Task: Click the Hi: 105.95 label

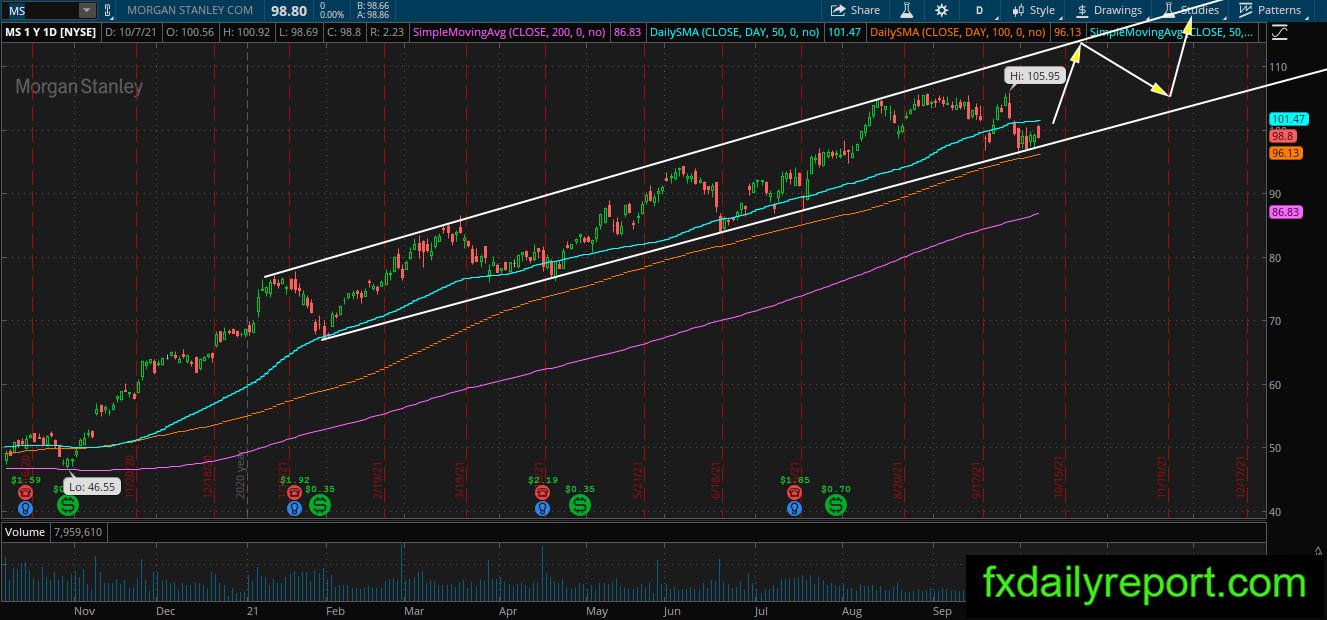Action: click(x=1033, y=75)
